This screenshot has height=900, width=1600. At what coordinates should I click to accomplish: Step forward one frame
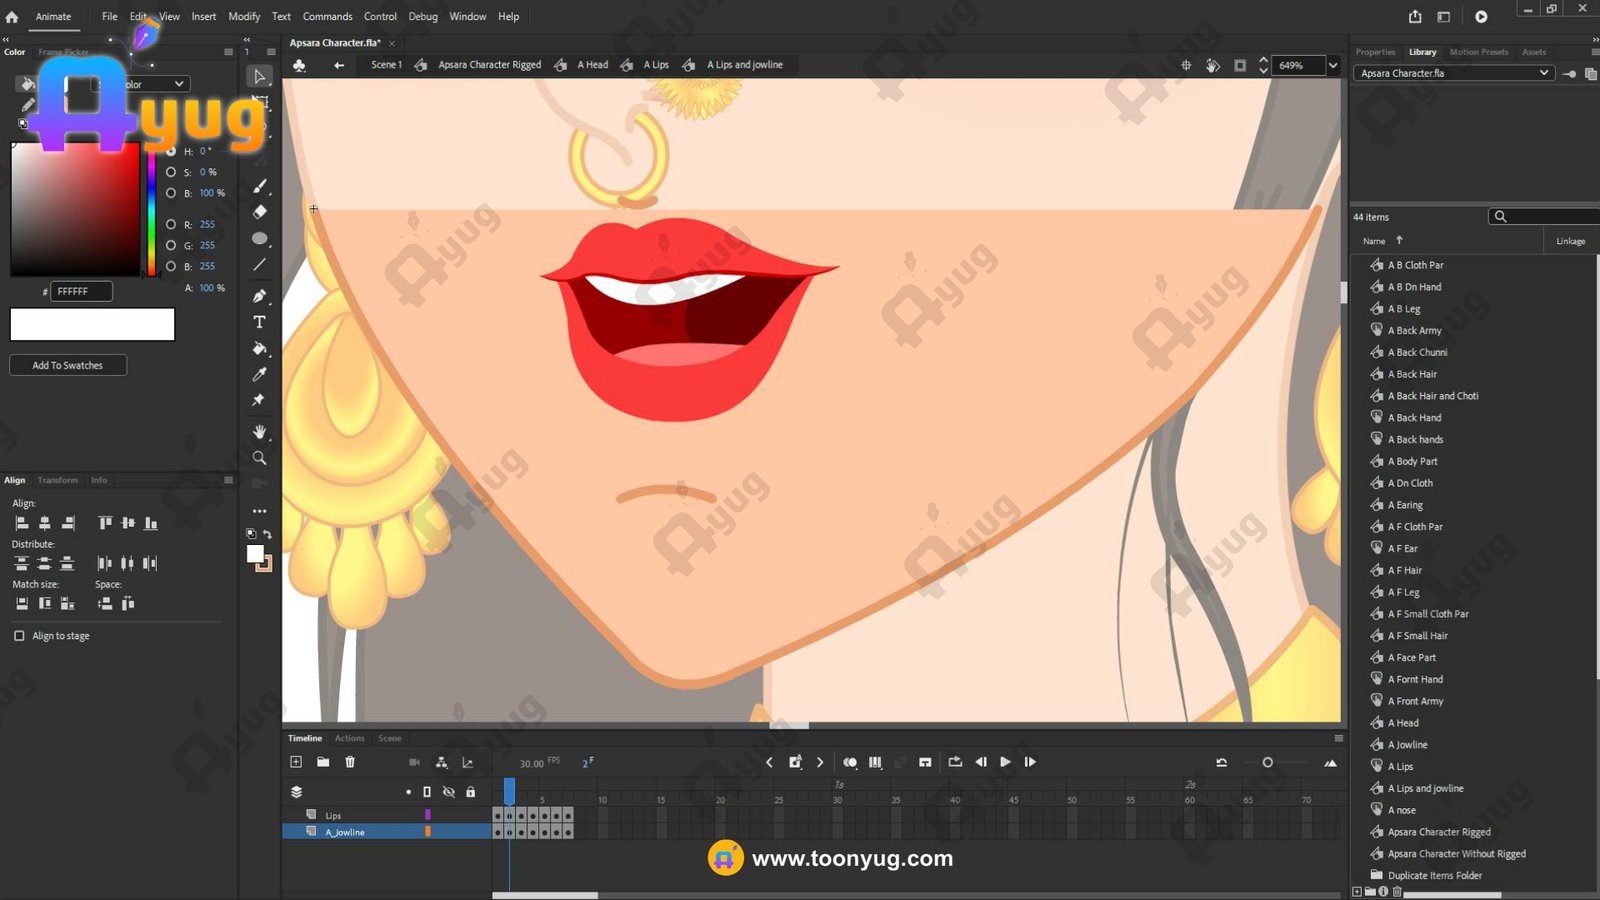point(1030,762)
